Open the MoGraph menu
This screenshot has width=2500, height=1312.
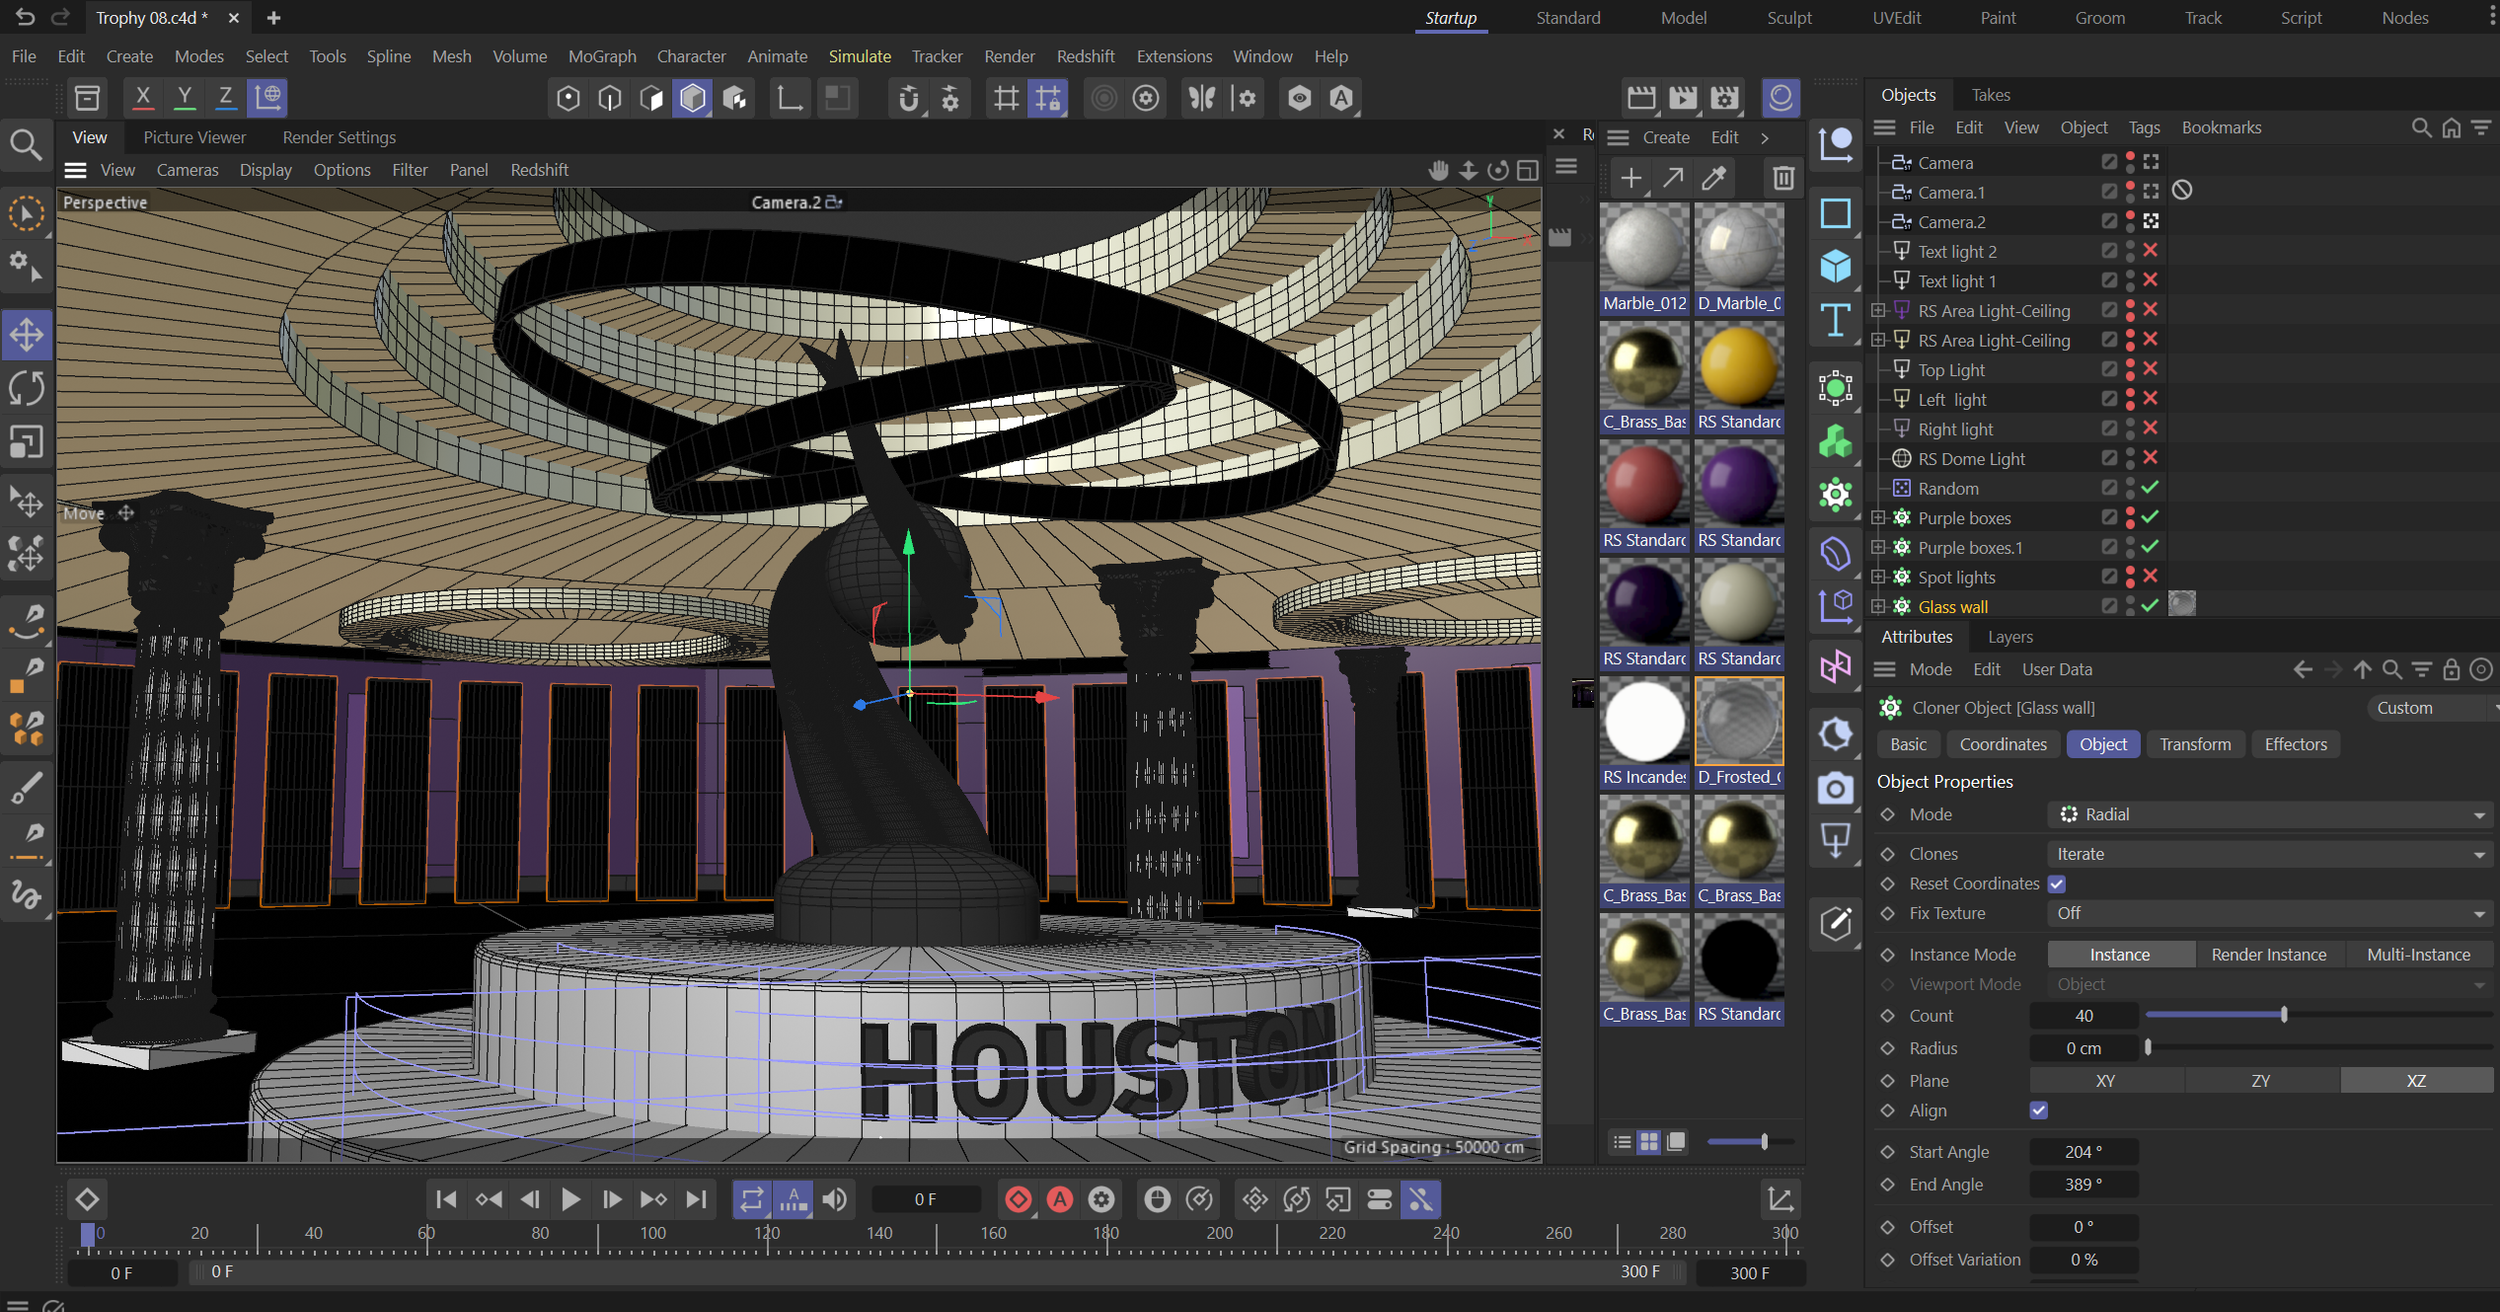601,56
